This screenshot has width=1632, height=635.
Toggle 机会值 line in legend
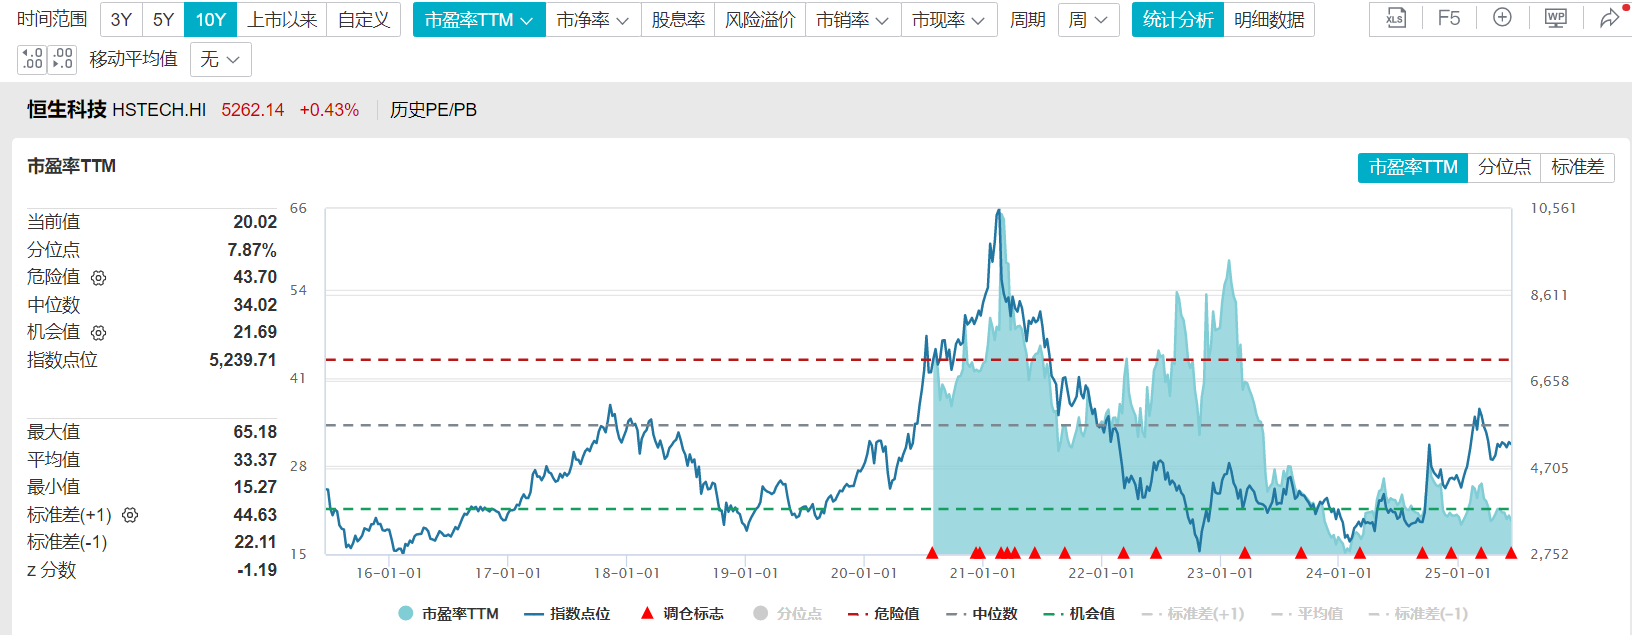click(1079, 614)
